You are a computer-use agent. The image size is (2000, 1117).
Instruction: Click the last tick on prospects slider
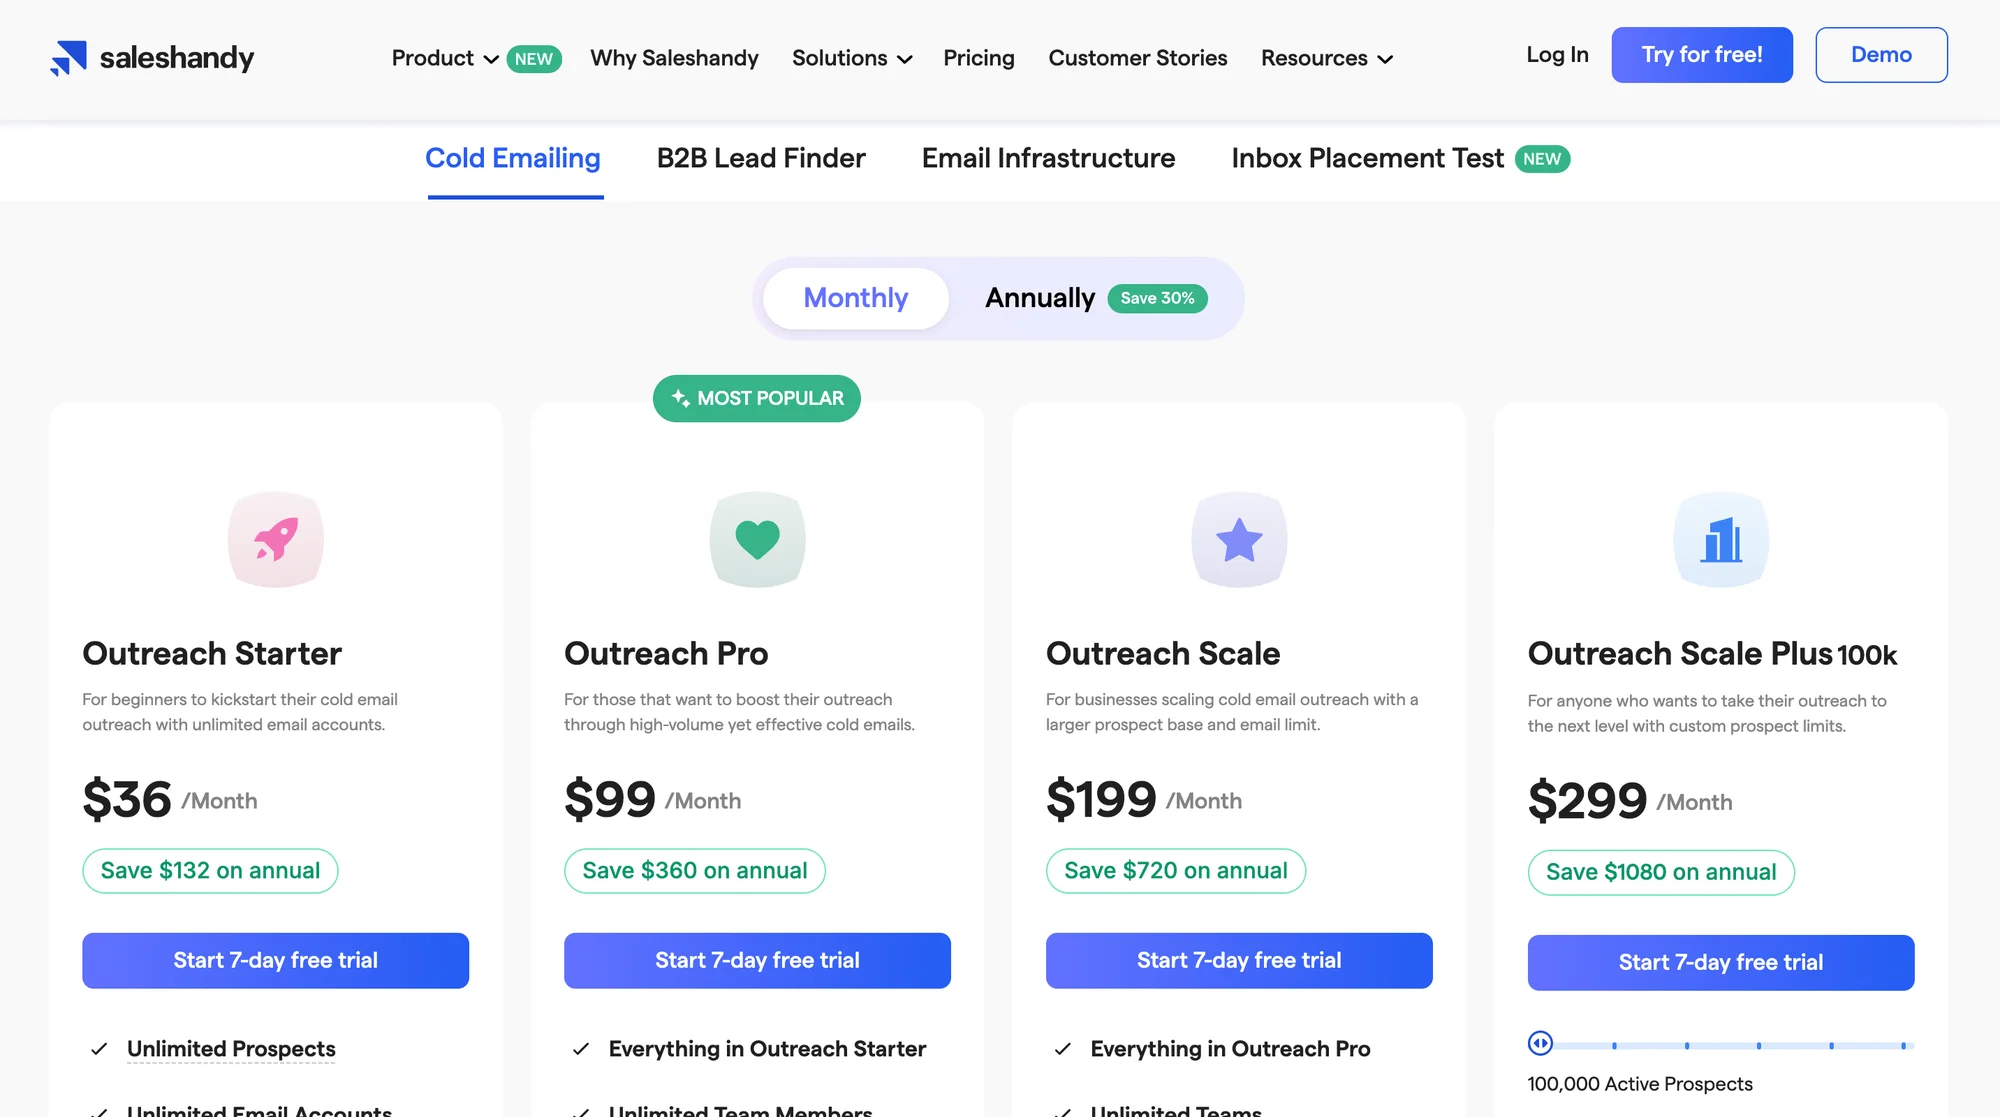tap(1903, 1045)
